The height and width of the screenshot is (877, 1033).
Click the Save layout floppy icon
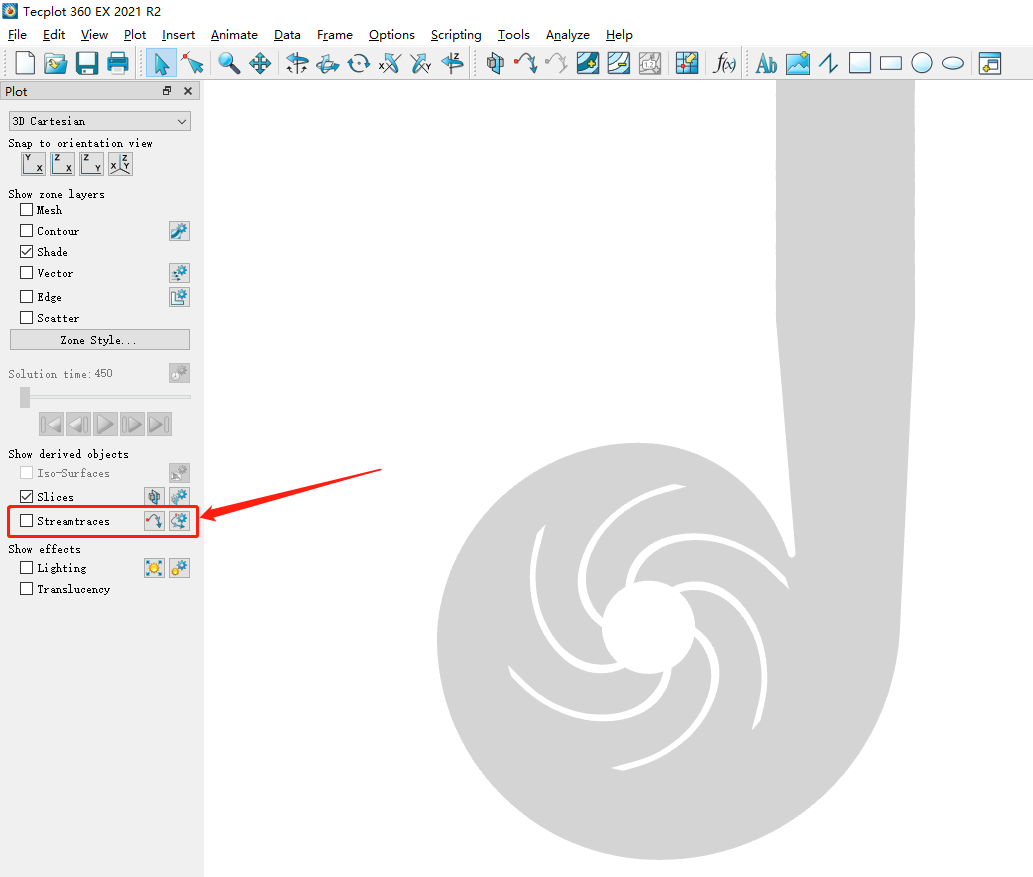coord(87,64)
